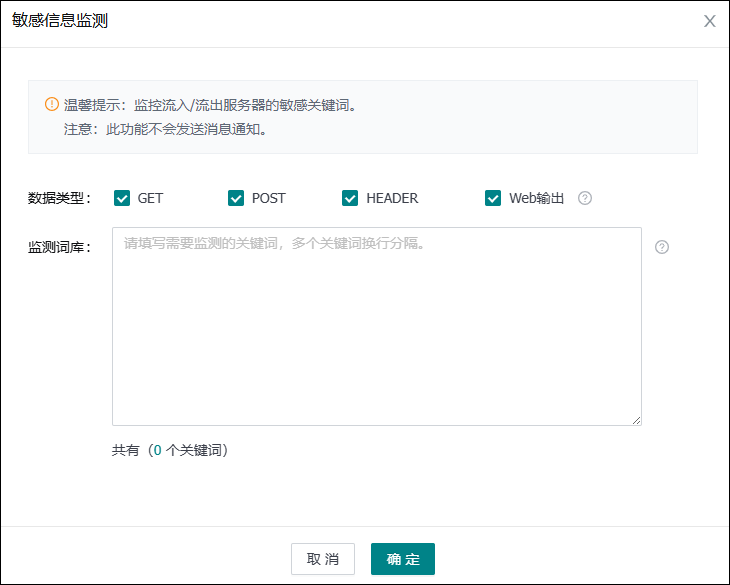This screenshot has width=730, height=585.
Task: Click the 数据类型 label
Action: [59, 198]
